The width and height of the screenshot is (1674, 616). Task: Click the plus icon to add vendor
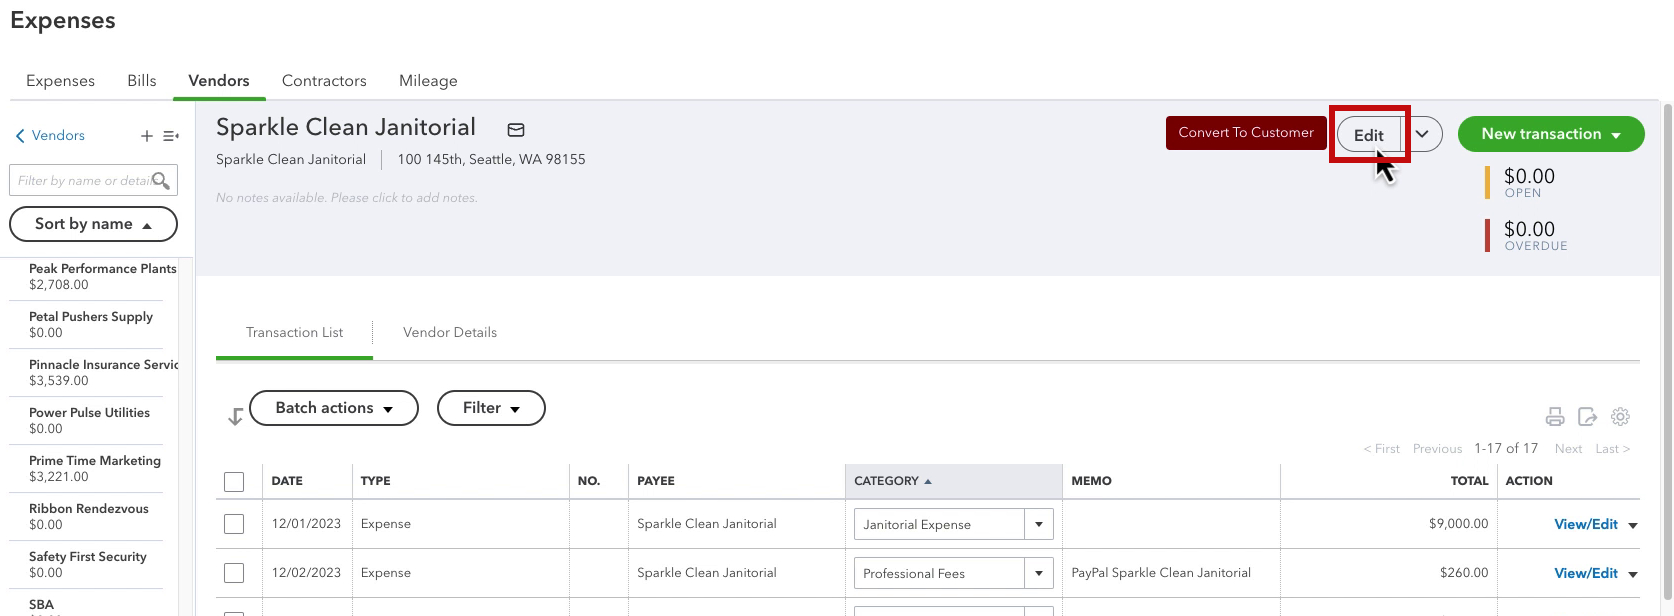coord(146,136)
